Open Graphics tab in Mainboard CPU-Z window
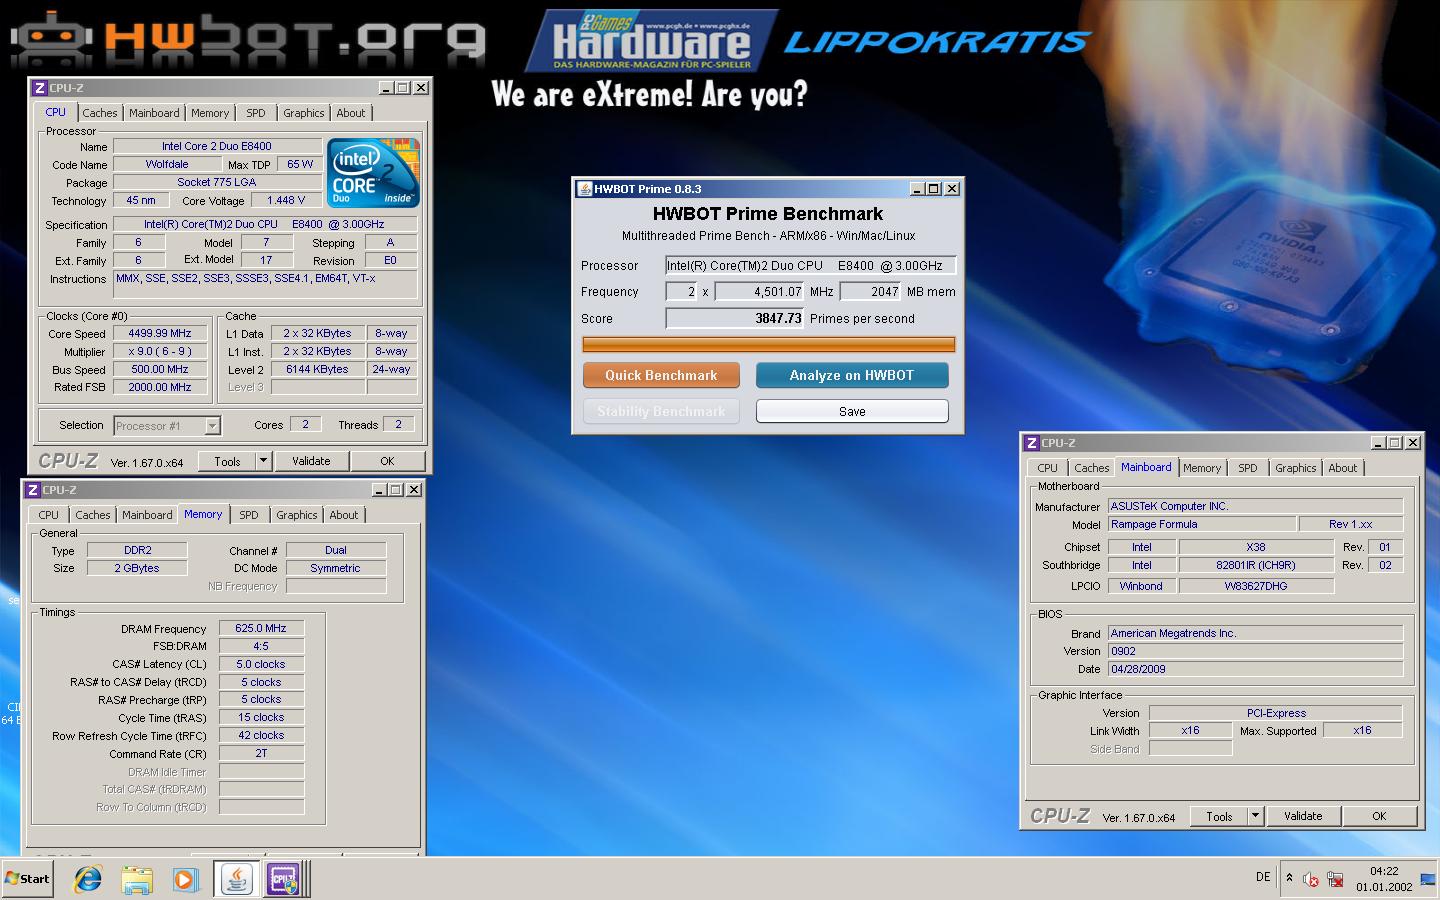Viewport: 1440px width, 900px height. (1296, 468)
